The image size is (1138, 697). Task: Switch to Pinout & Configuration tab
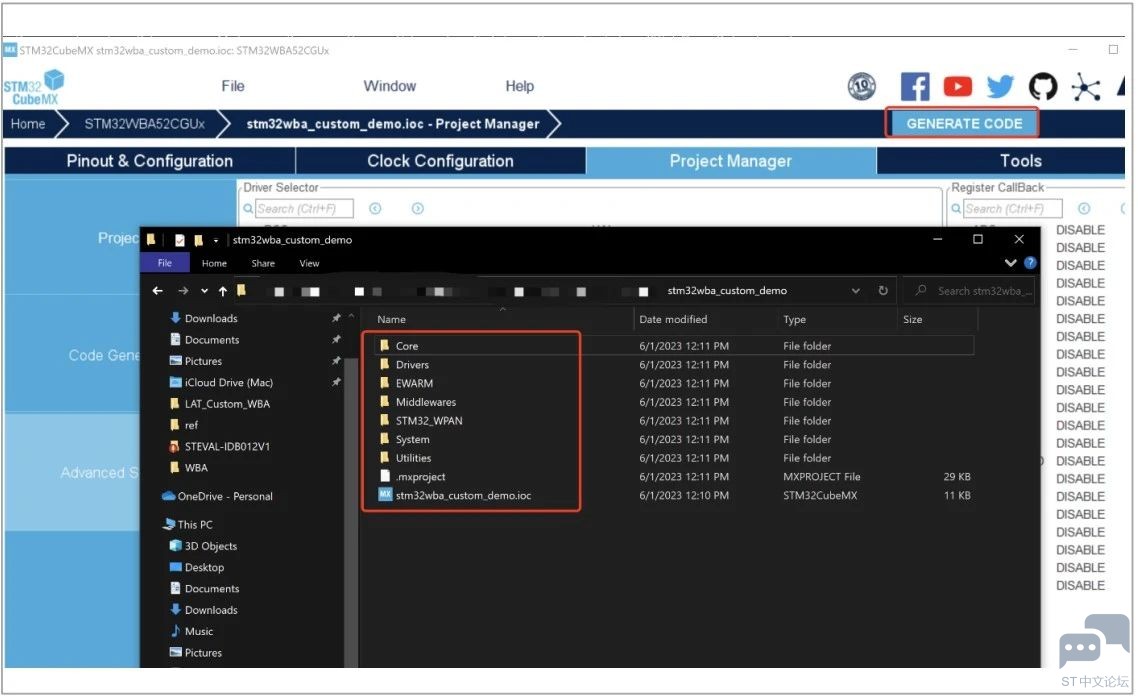150,161
